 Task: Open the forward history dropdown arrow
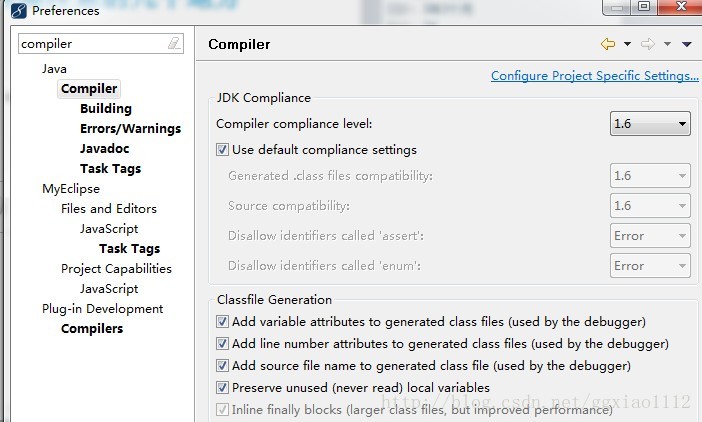tap(666, 45)
